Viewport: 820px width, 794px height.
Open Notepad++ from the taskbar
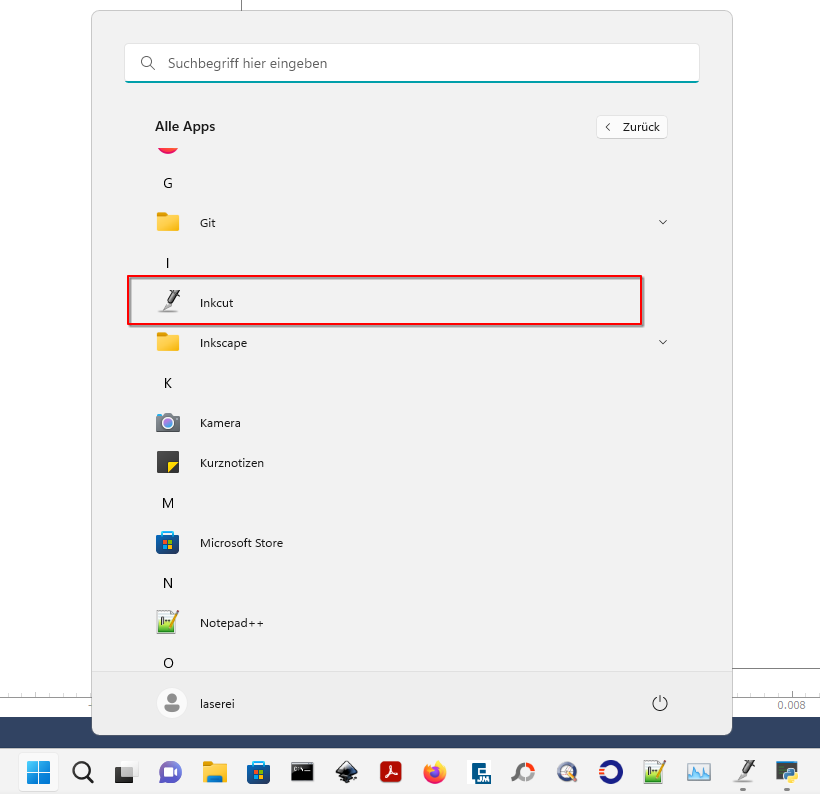pos(655,772)
